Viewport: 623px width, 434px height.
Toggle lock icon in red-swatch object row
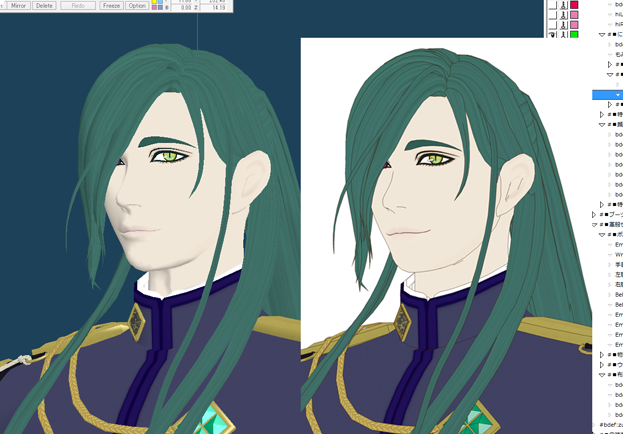[x=563, y=5]
